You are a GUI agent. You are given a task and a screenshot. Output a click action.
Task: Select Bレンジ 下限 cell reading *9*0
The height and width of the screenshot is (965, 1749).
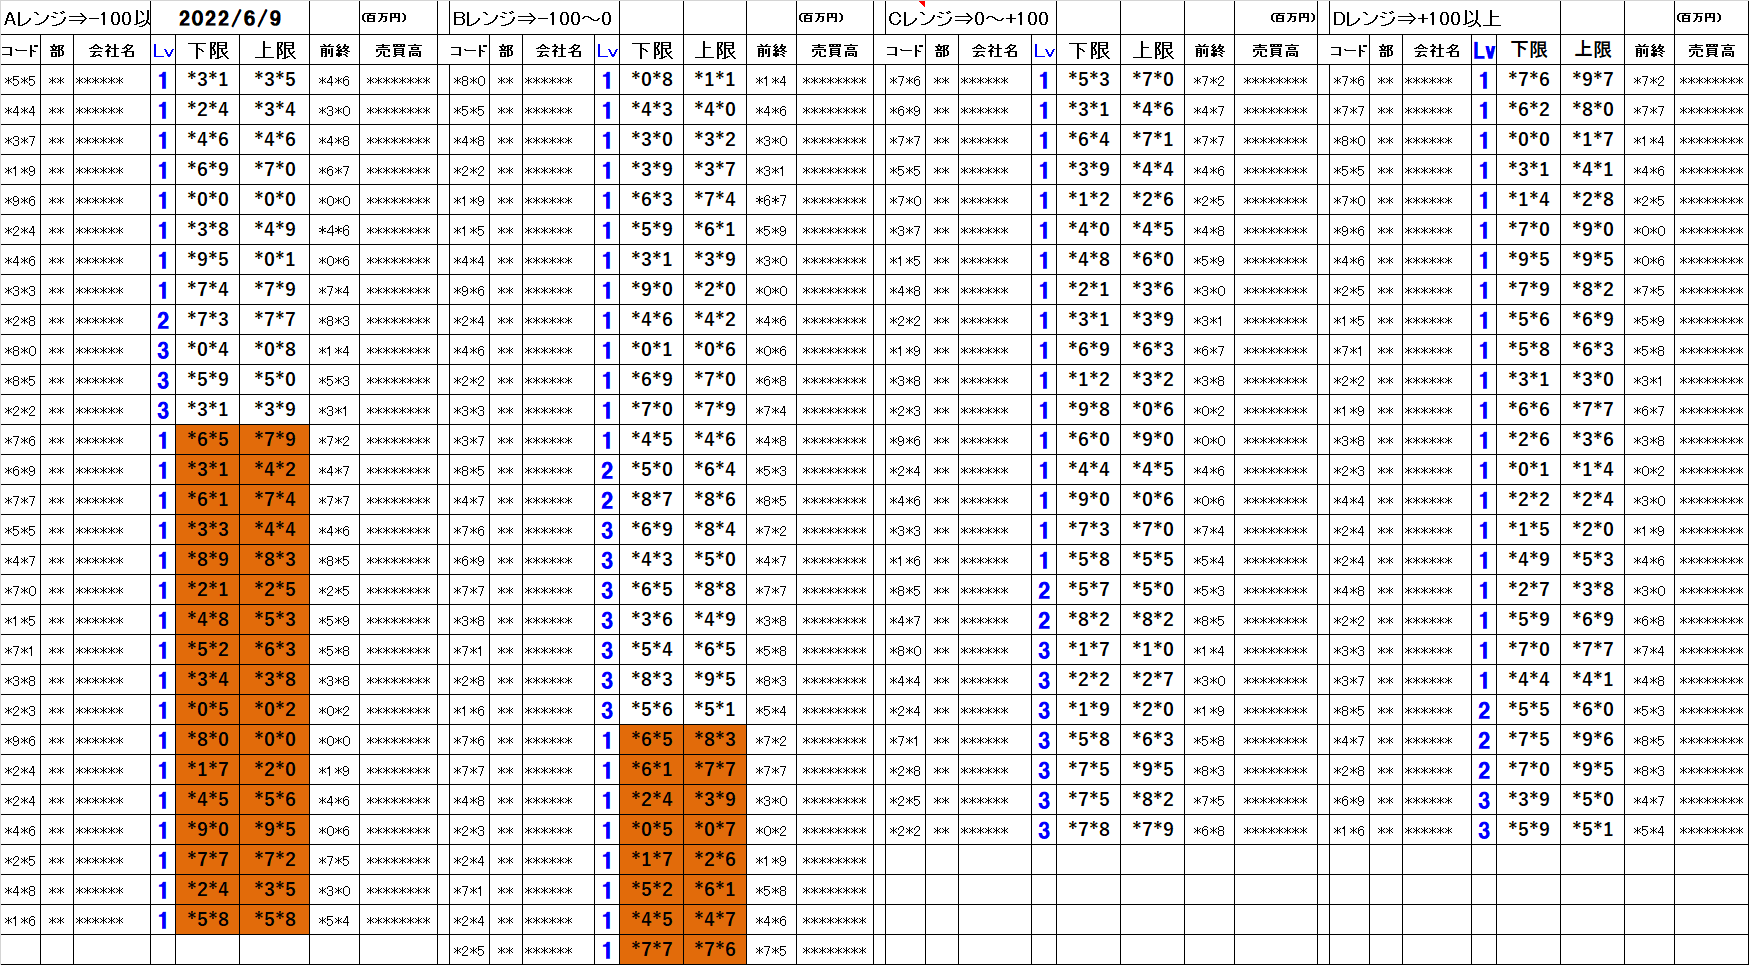(652, 289)
